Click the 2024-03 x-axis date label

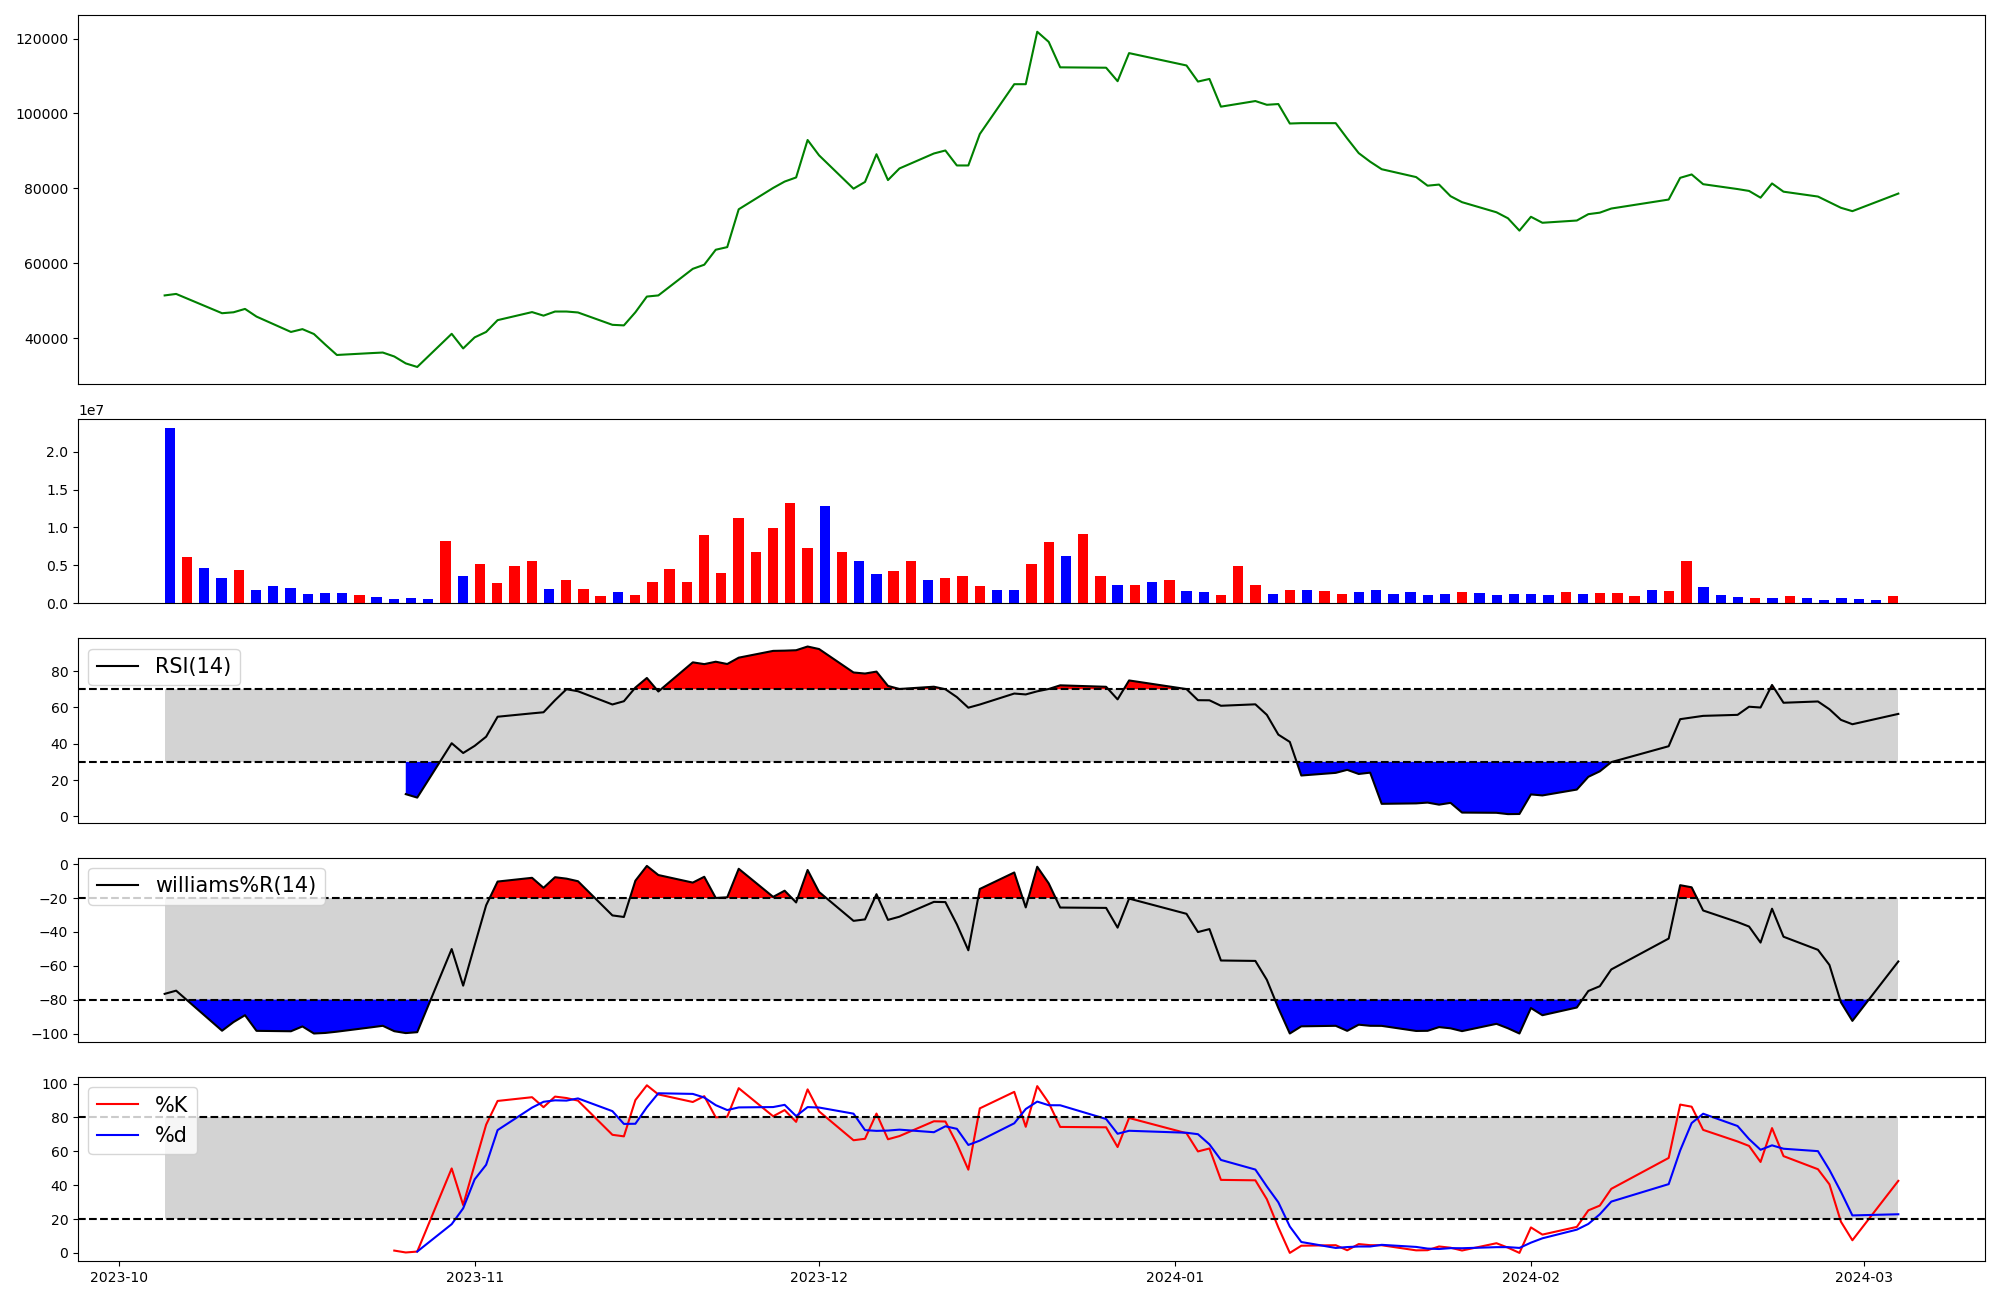pos(1865,1277)
